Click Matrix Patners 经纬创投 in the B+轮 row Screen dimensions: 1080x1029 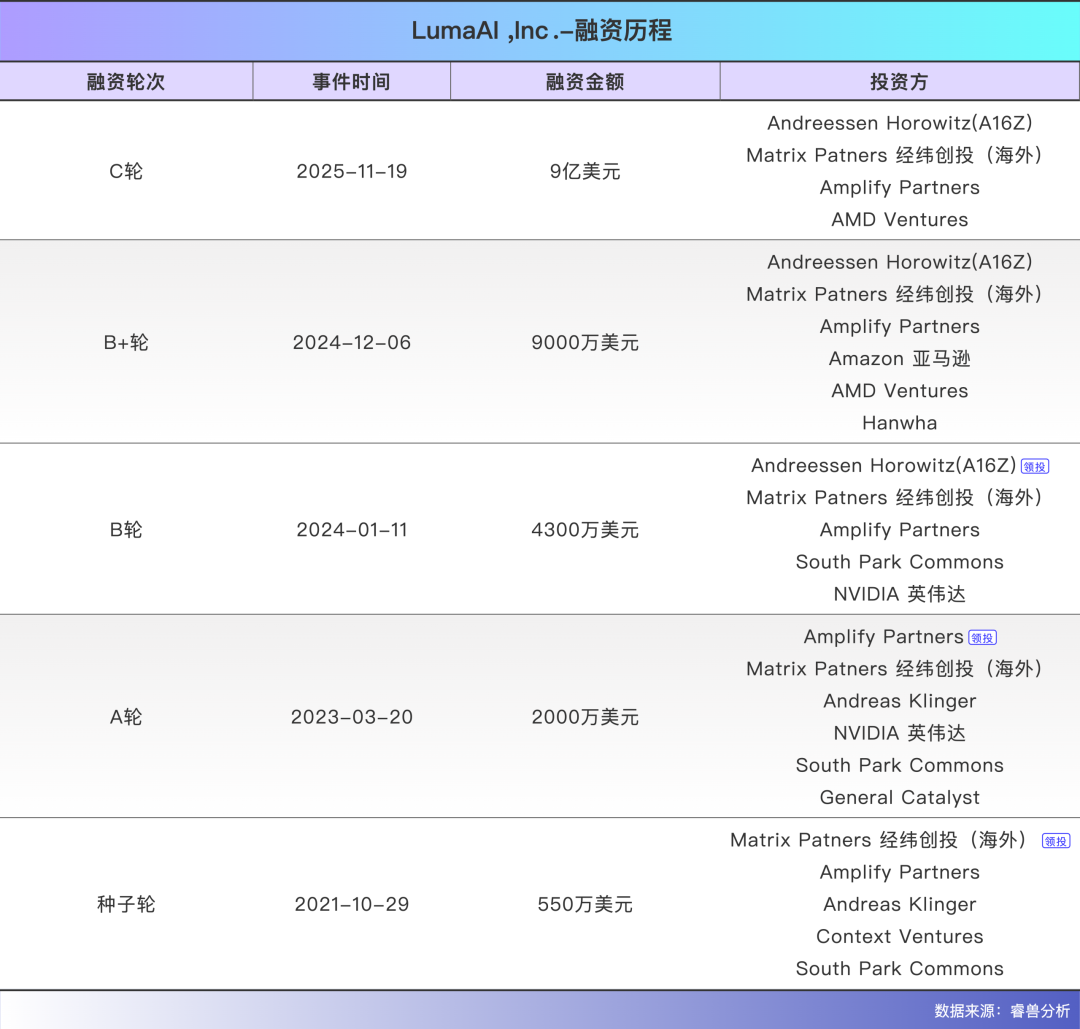[894, 294]
